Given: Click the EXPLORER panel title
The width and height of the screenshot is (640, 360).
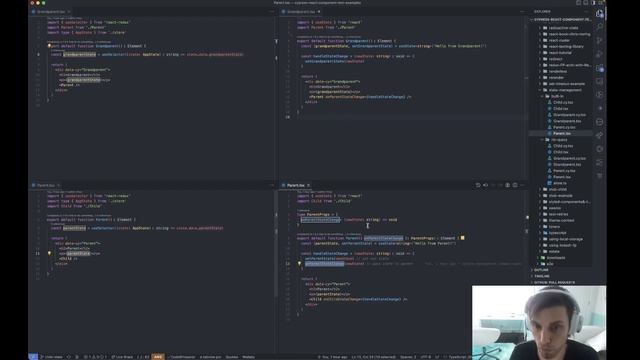Looking at the screenshot, I should 542,12.
